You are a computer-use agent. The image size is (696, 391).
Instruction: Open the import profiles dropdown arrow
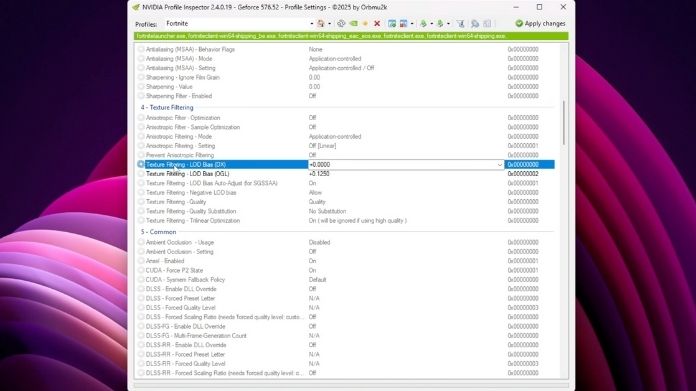pyautogui.click(x=448, y=24)
